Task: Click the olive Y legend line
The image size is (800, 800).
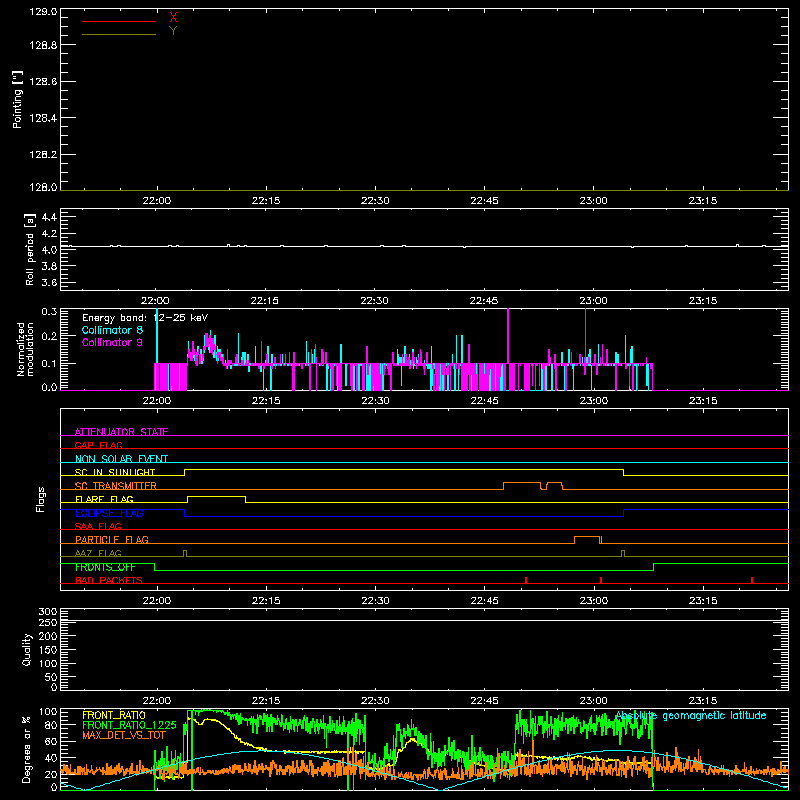Action: pyautogui.click(x=119, y=34)
